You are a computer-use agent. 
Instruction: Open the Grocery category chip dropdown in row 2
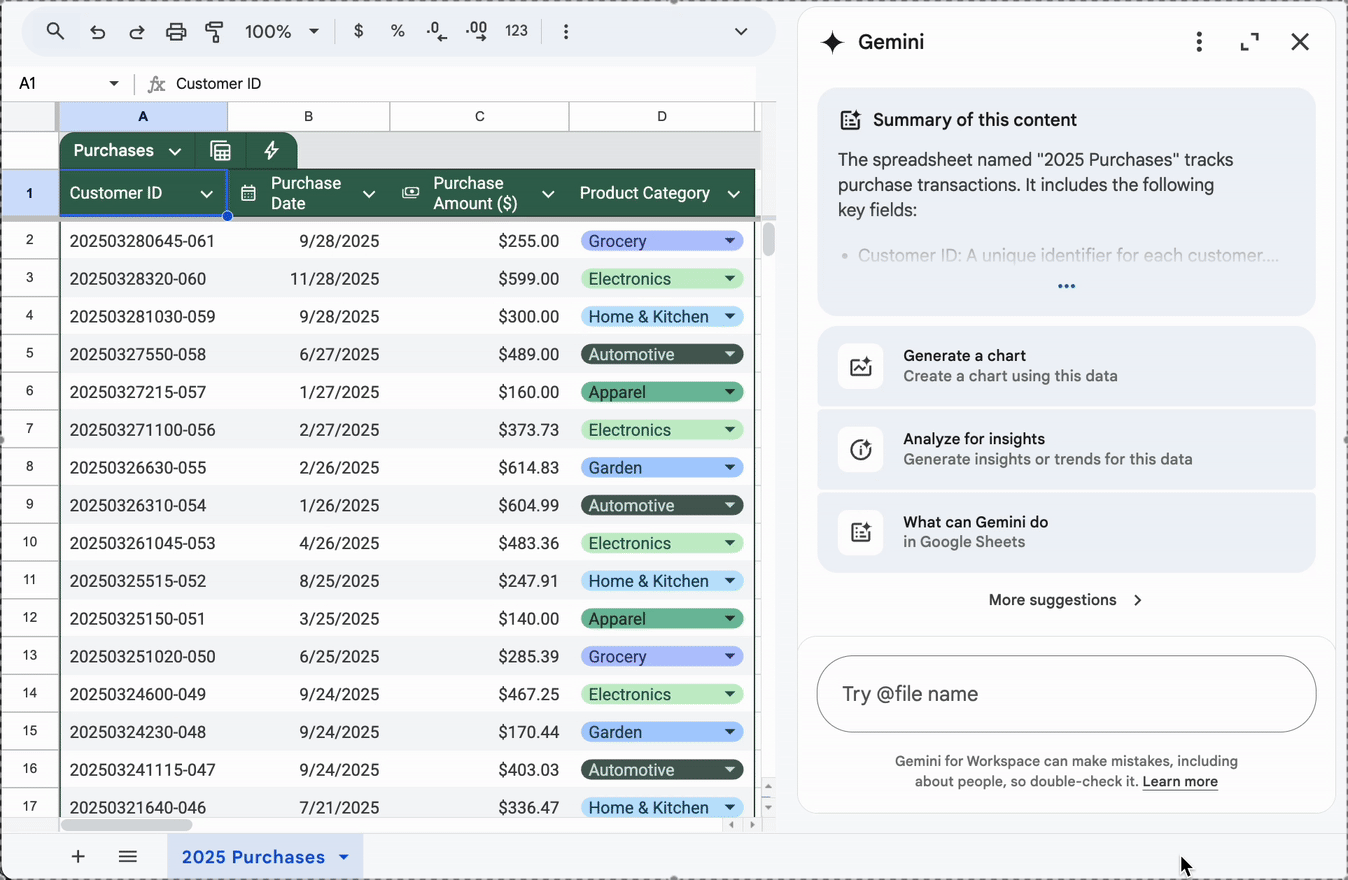729,240
